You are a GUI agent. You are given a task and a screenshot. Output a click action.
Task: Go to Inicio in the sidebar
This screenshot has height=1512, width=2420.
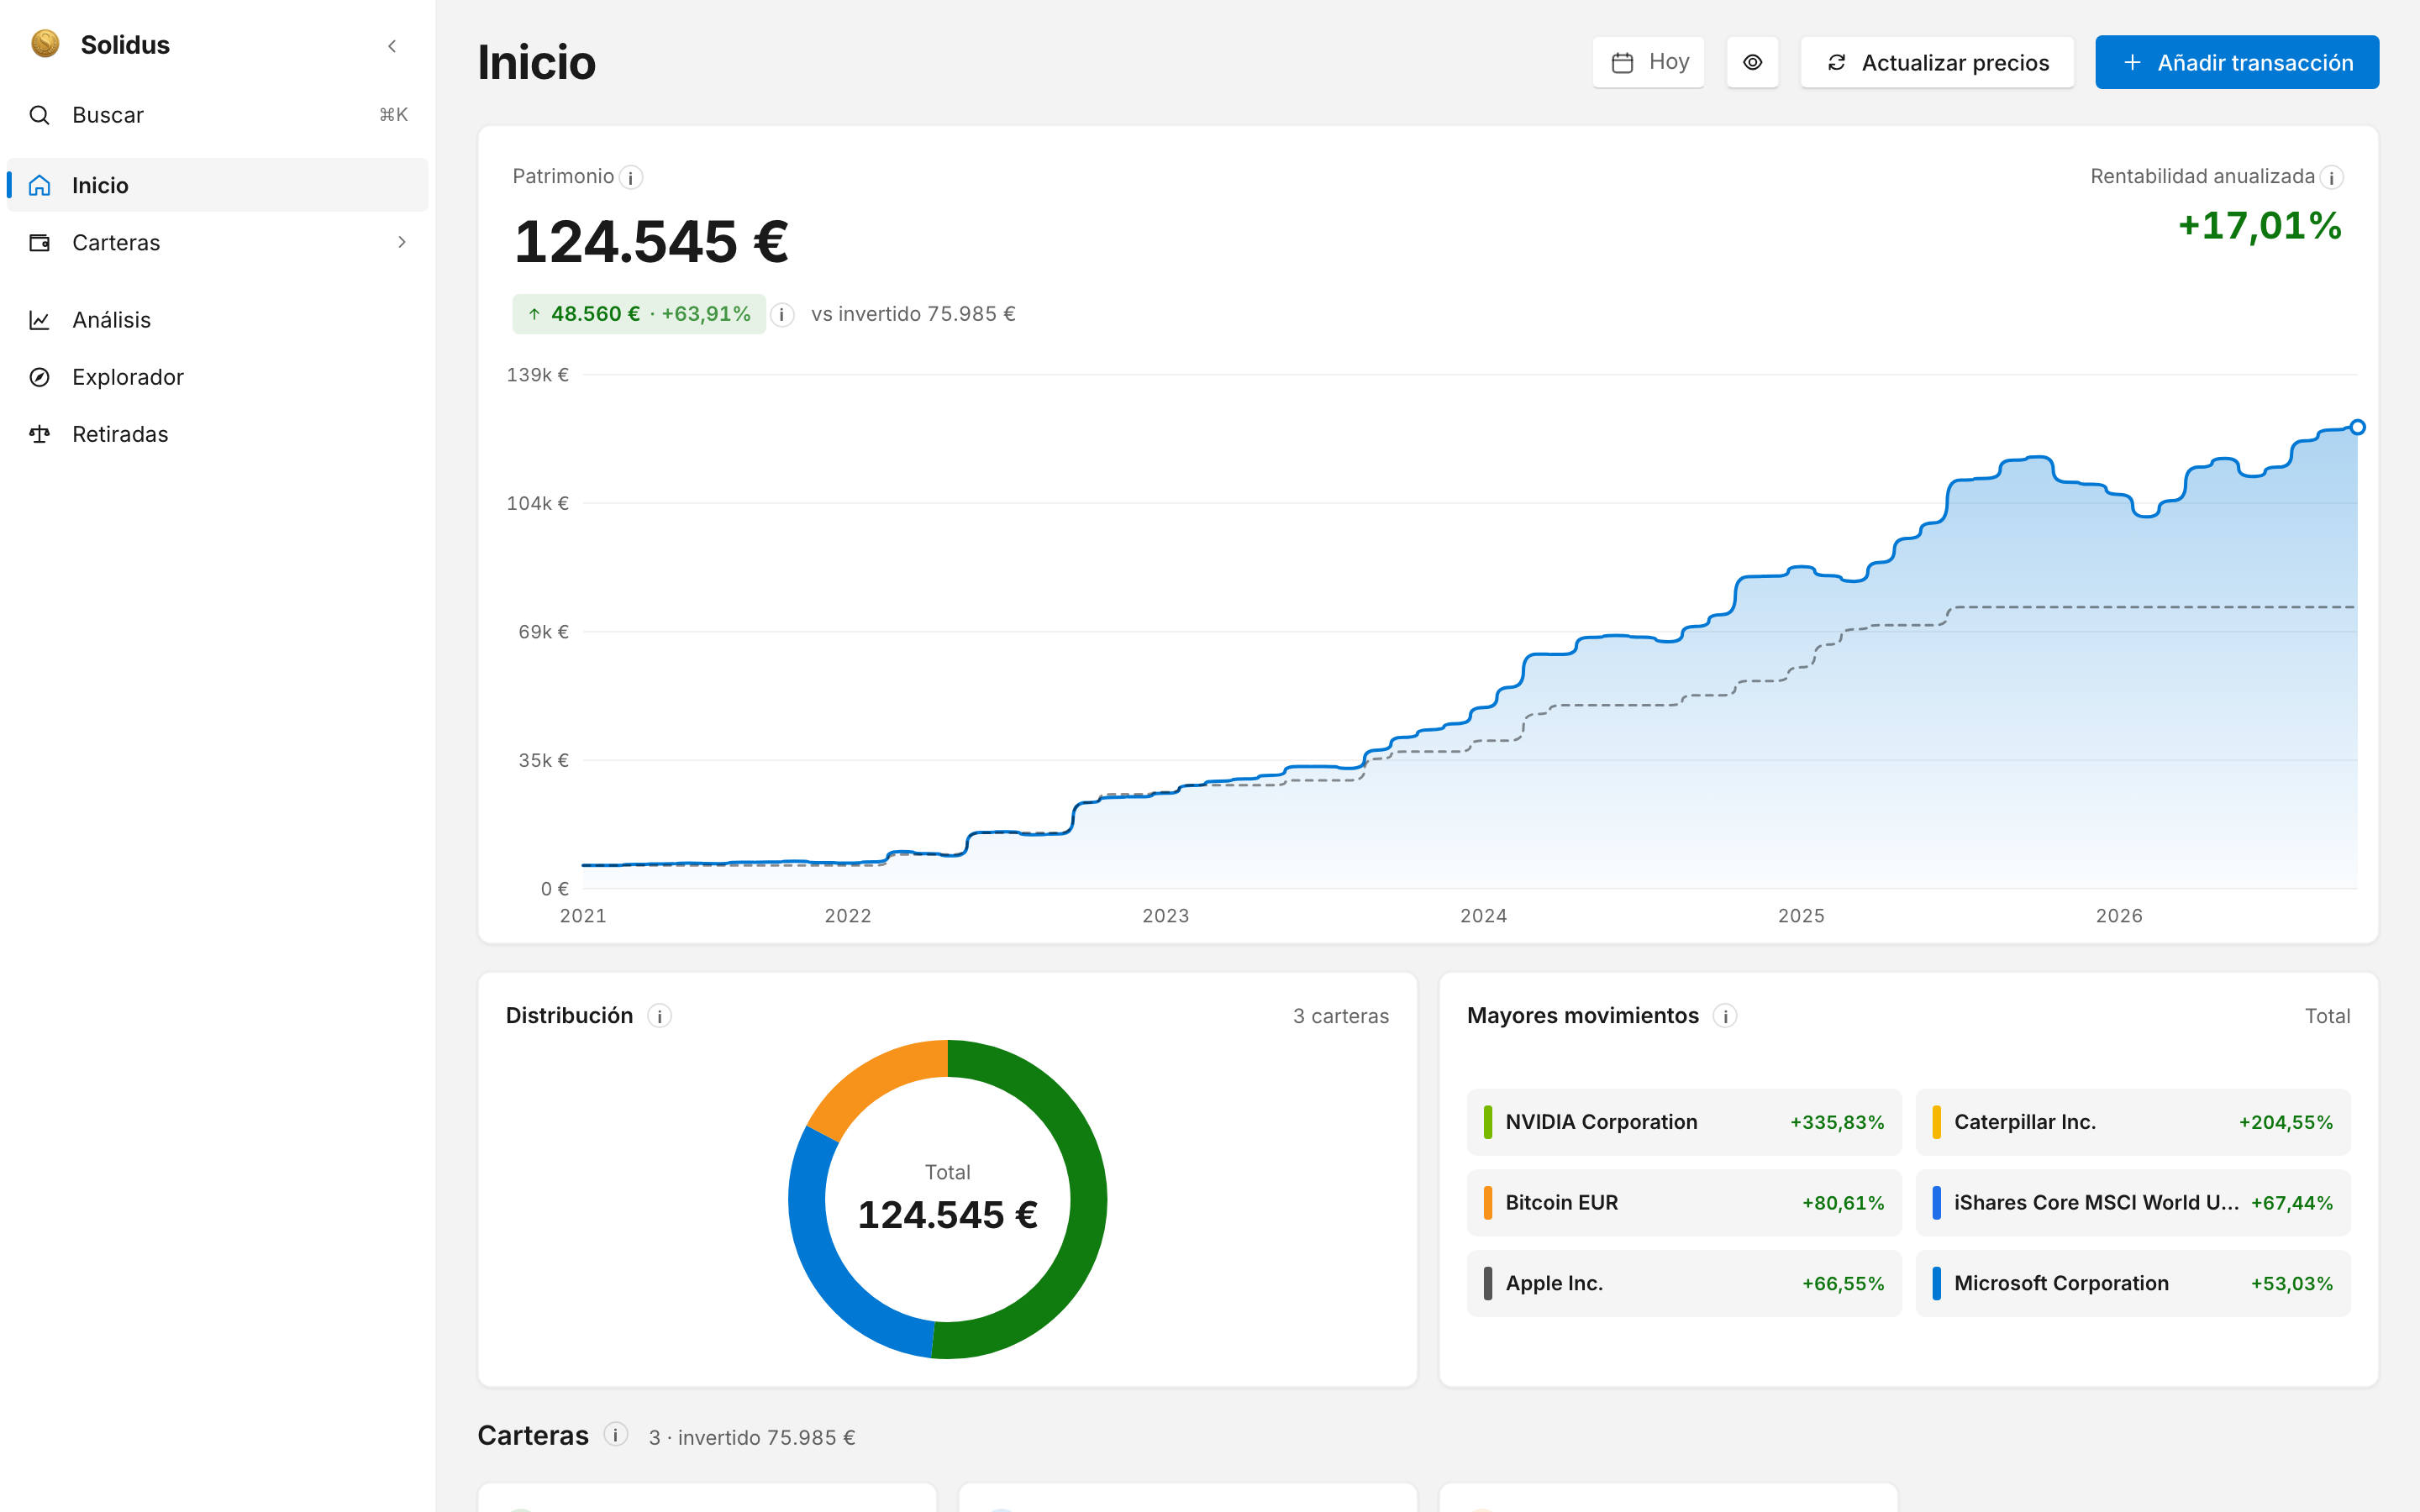217,185
